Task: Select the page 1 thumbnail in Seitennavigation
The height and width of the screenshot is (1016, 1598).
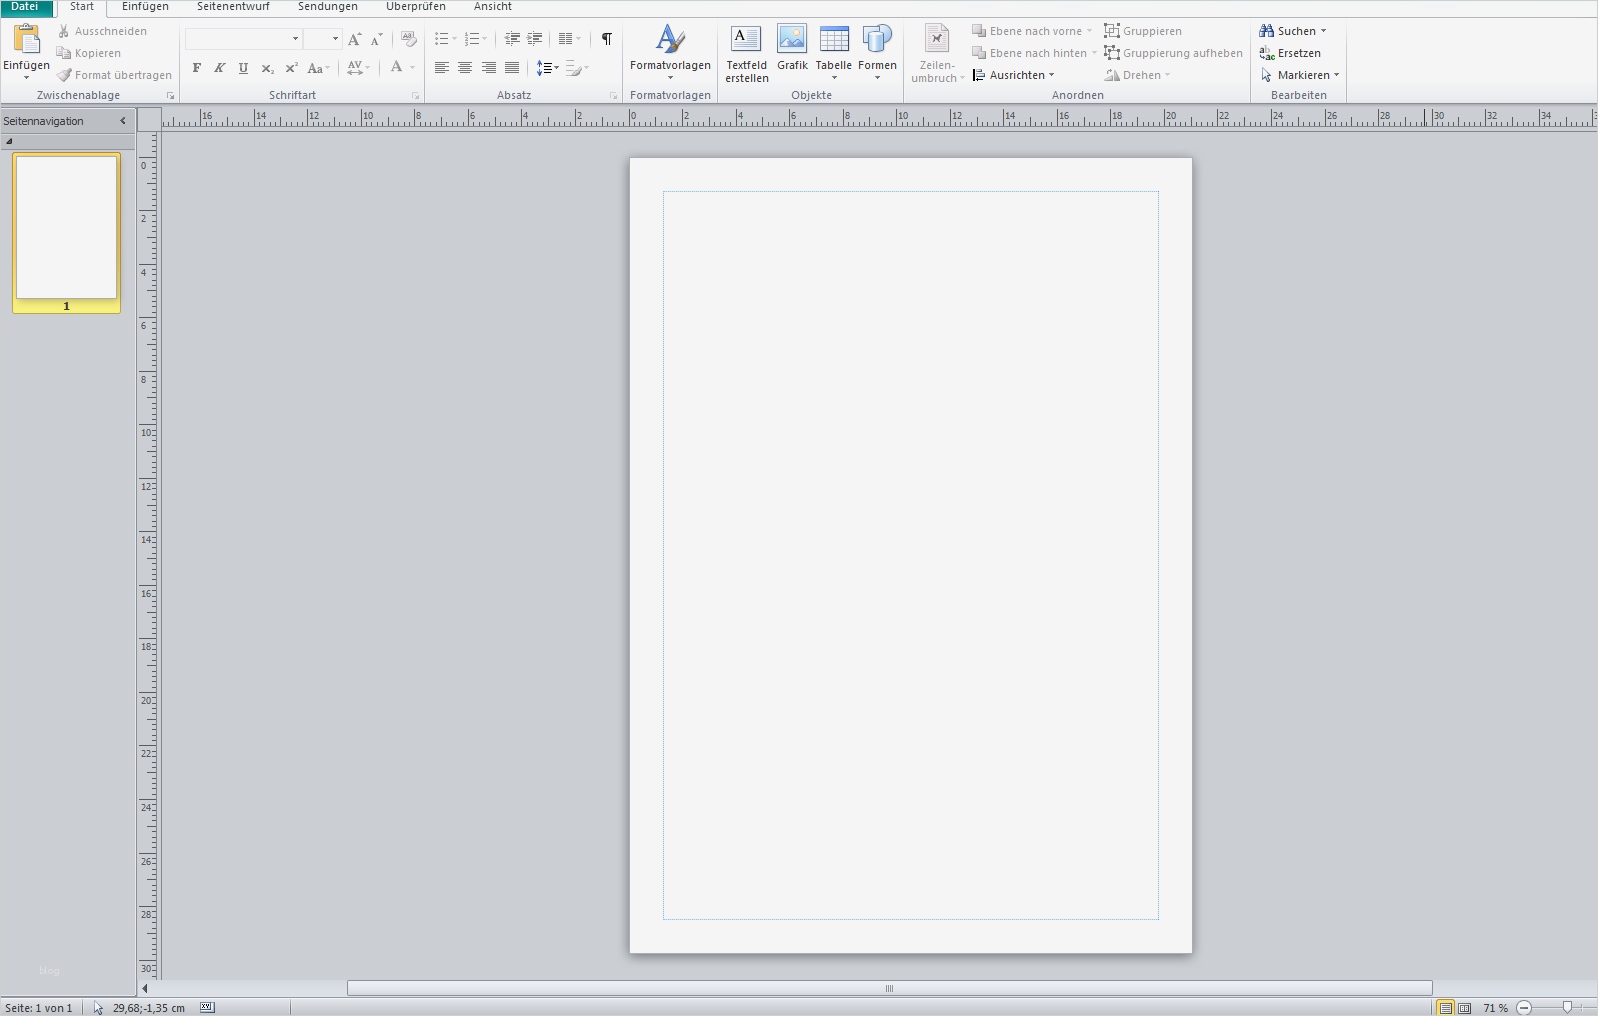Action: (67, 228)
